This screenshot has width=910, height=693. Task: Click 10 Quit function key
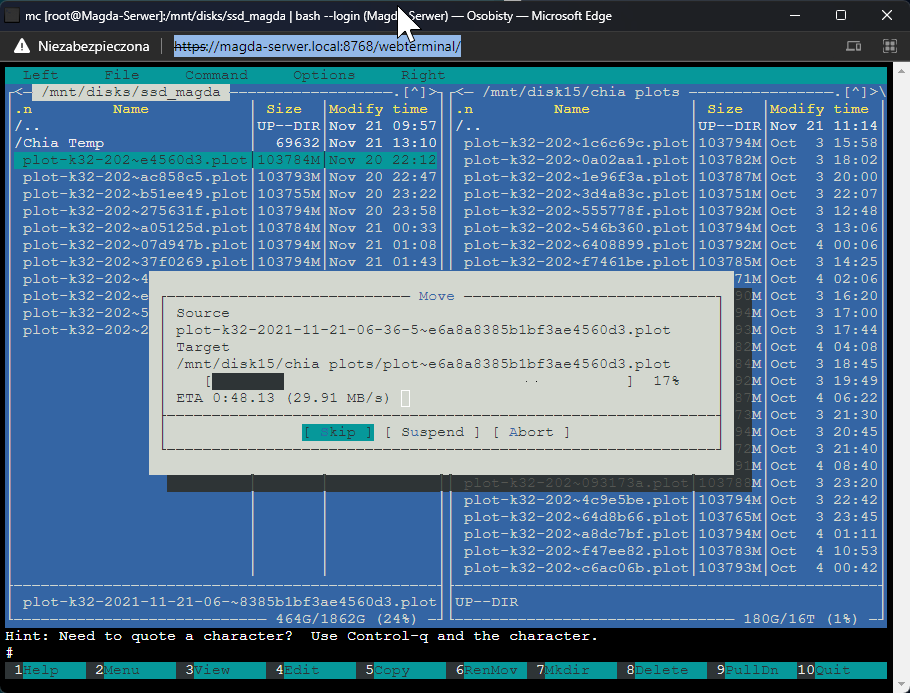842,670
